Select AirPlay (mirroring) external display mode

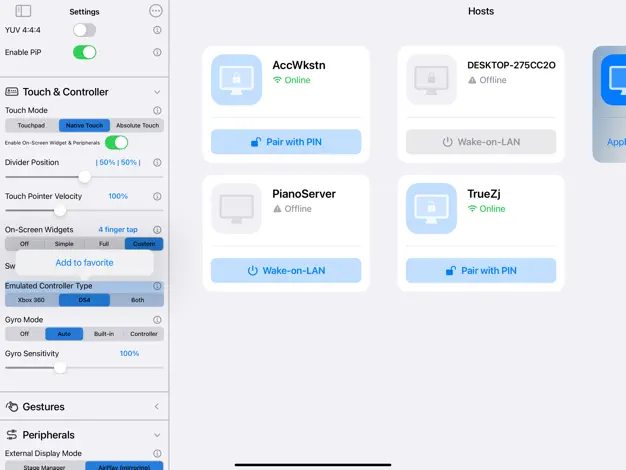click(124, 466)
